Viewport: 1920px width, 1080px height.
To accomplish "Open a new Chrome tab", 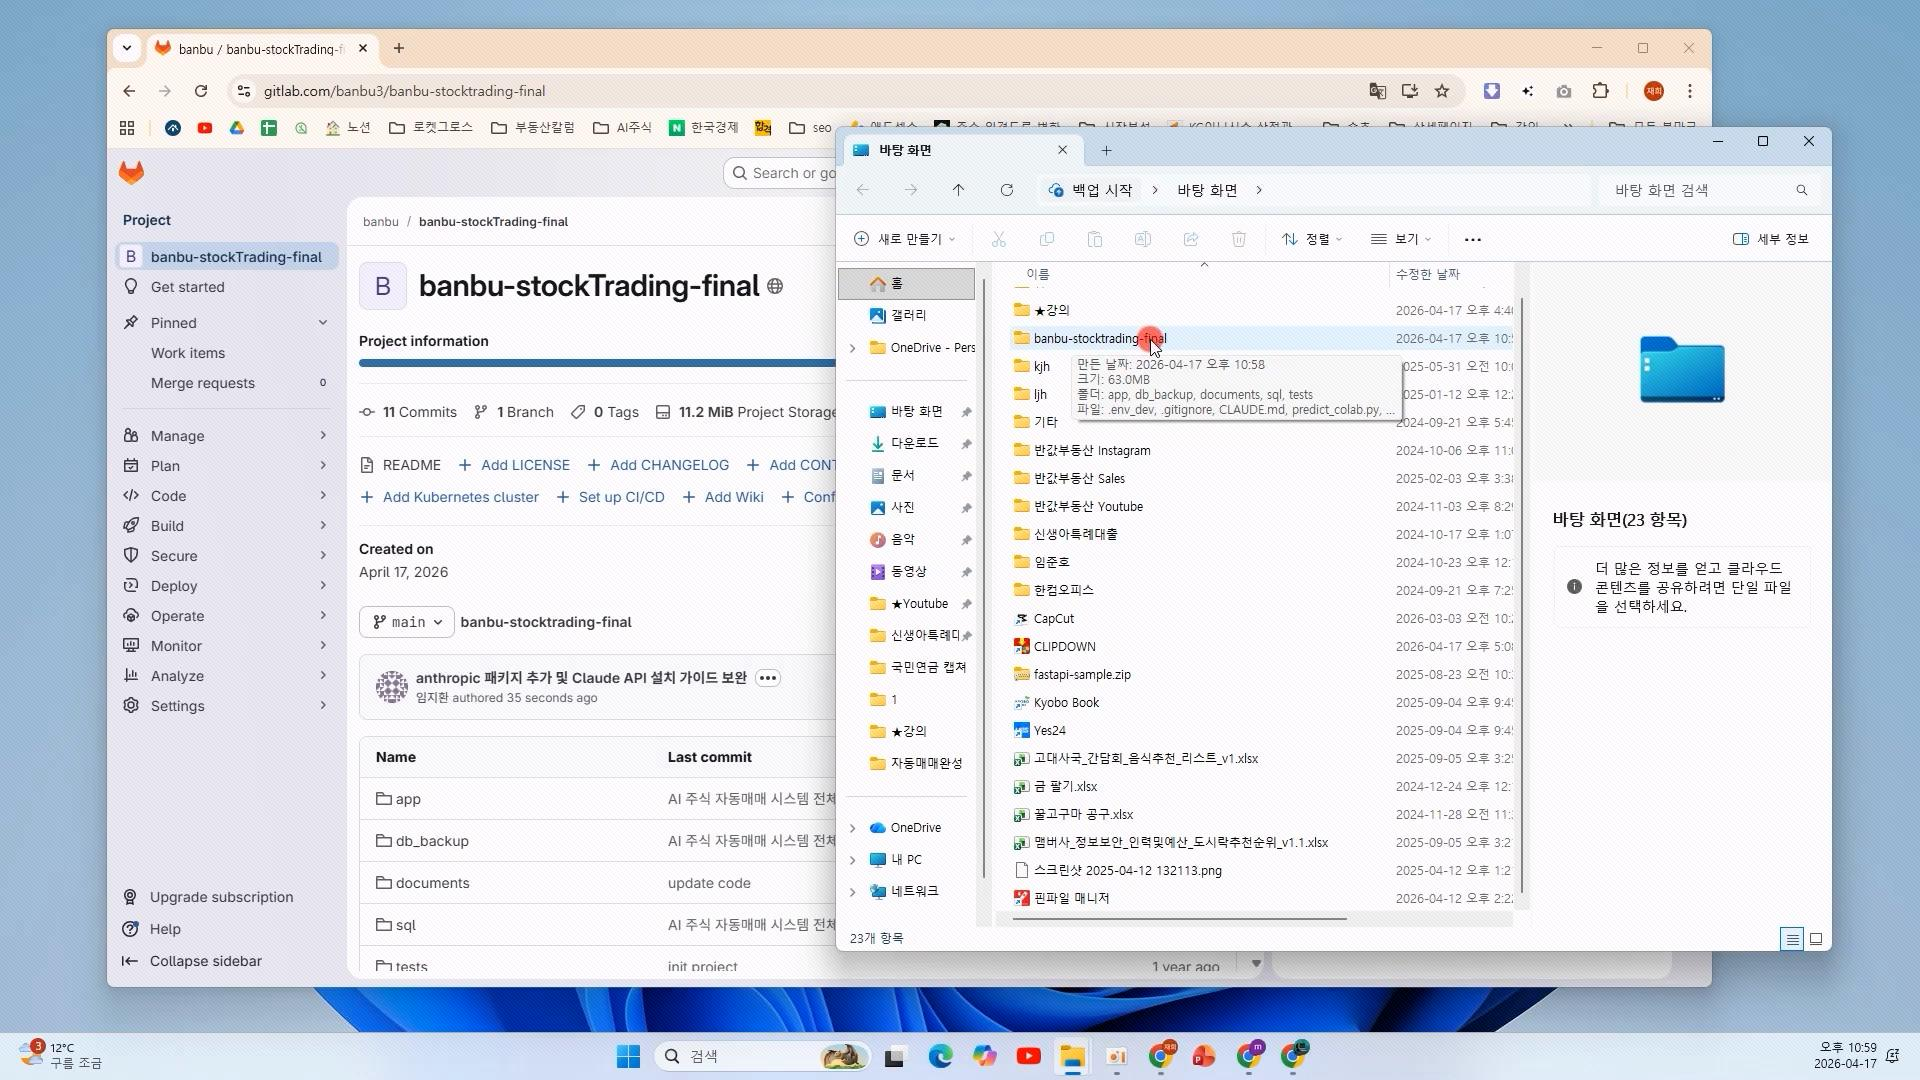I will point(399,48).
